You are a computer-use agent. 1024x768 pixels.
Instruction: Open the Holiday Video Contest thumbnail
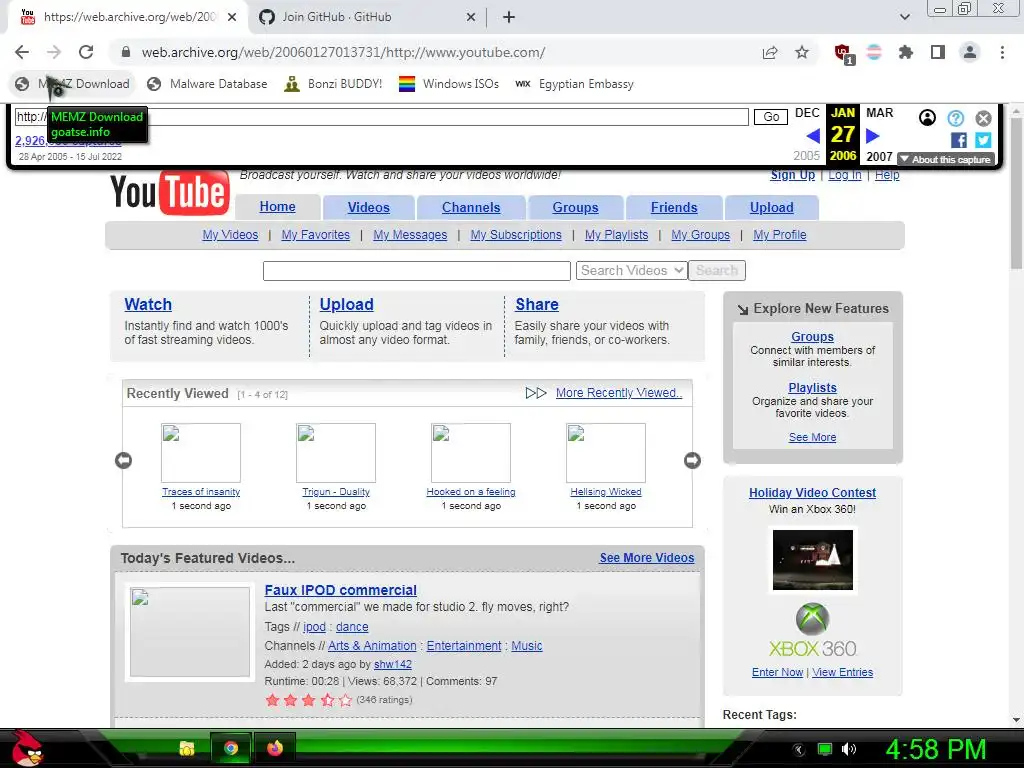(812, 560)
